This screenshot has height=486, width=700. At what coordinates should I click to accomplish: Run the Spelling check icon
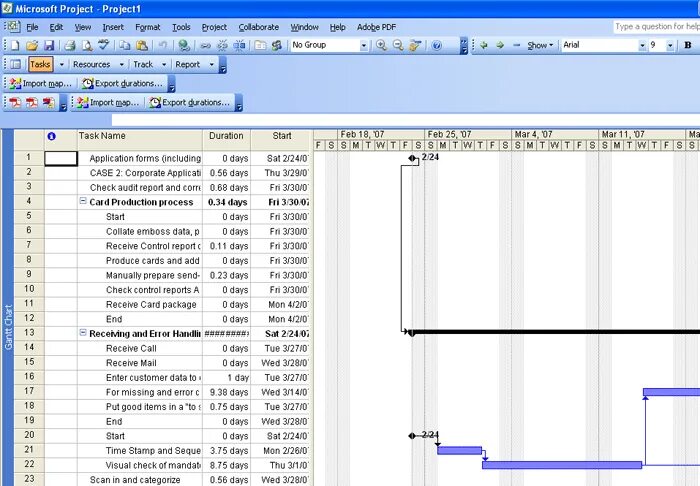104,45
